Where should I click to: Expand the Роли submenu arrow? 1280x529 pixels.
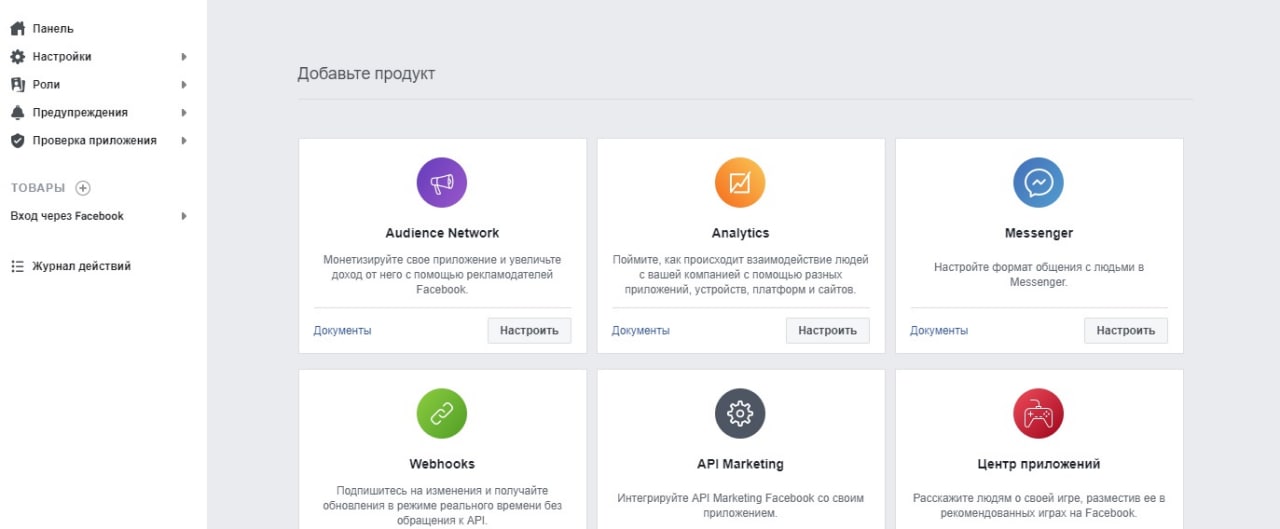point(184,85)
